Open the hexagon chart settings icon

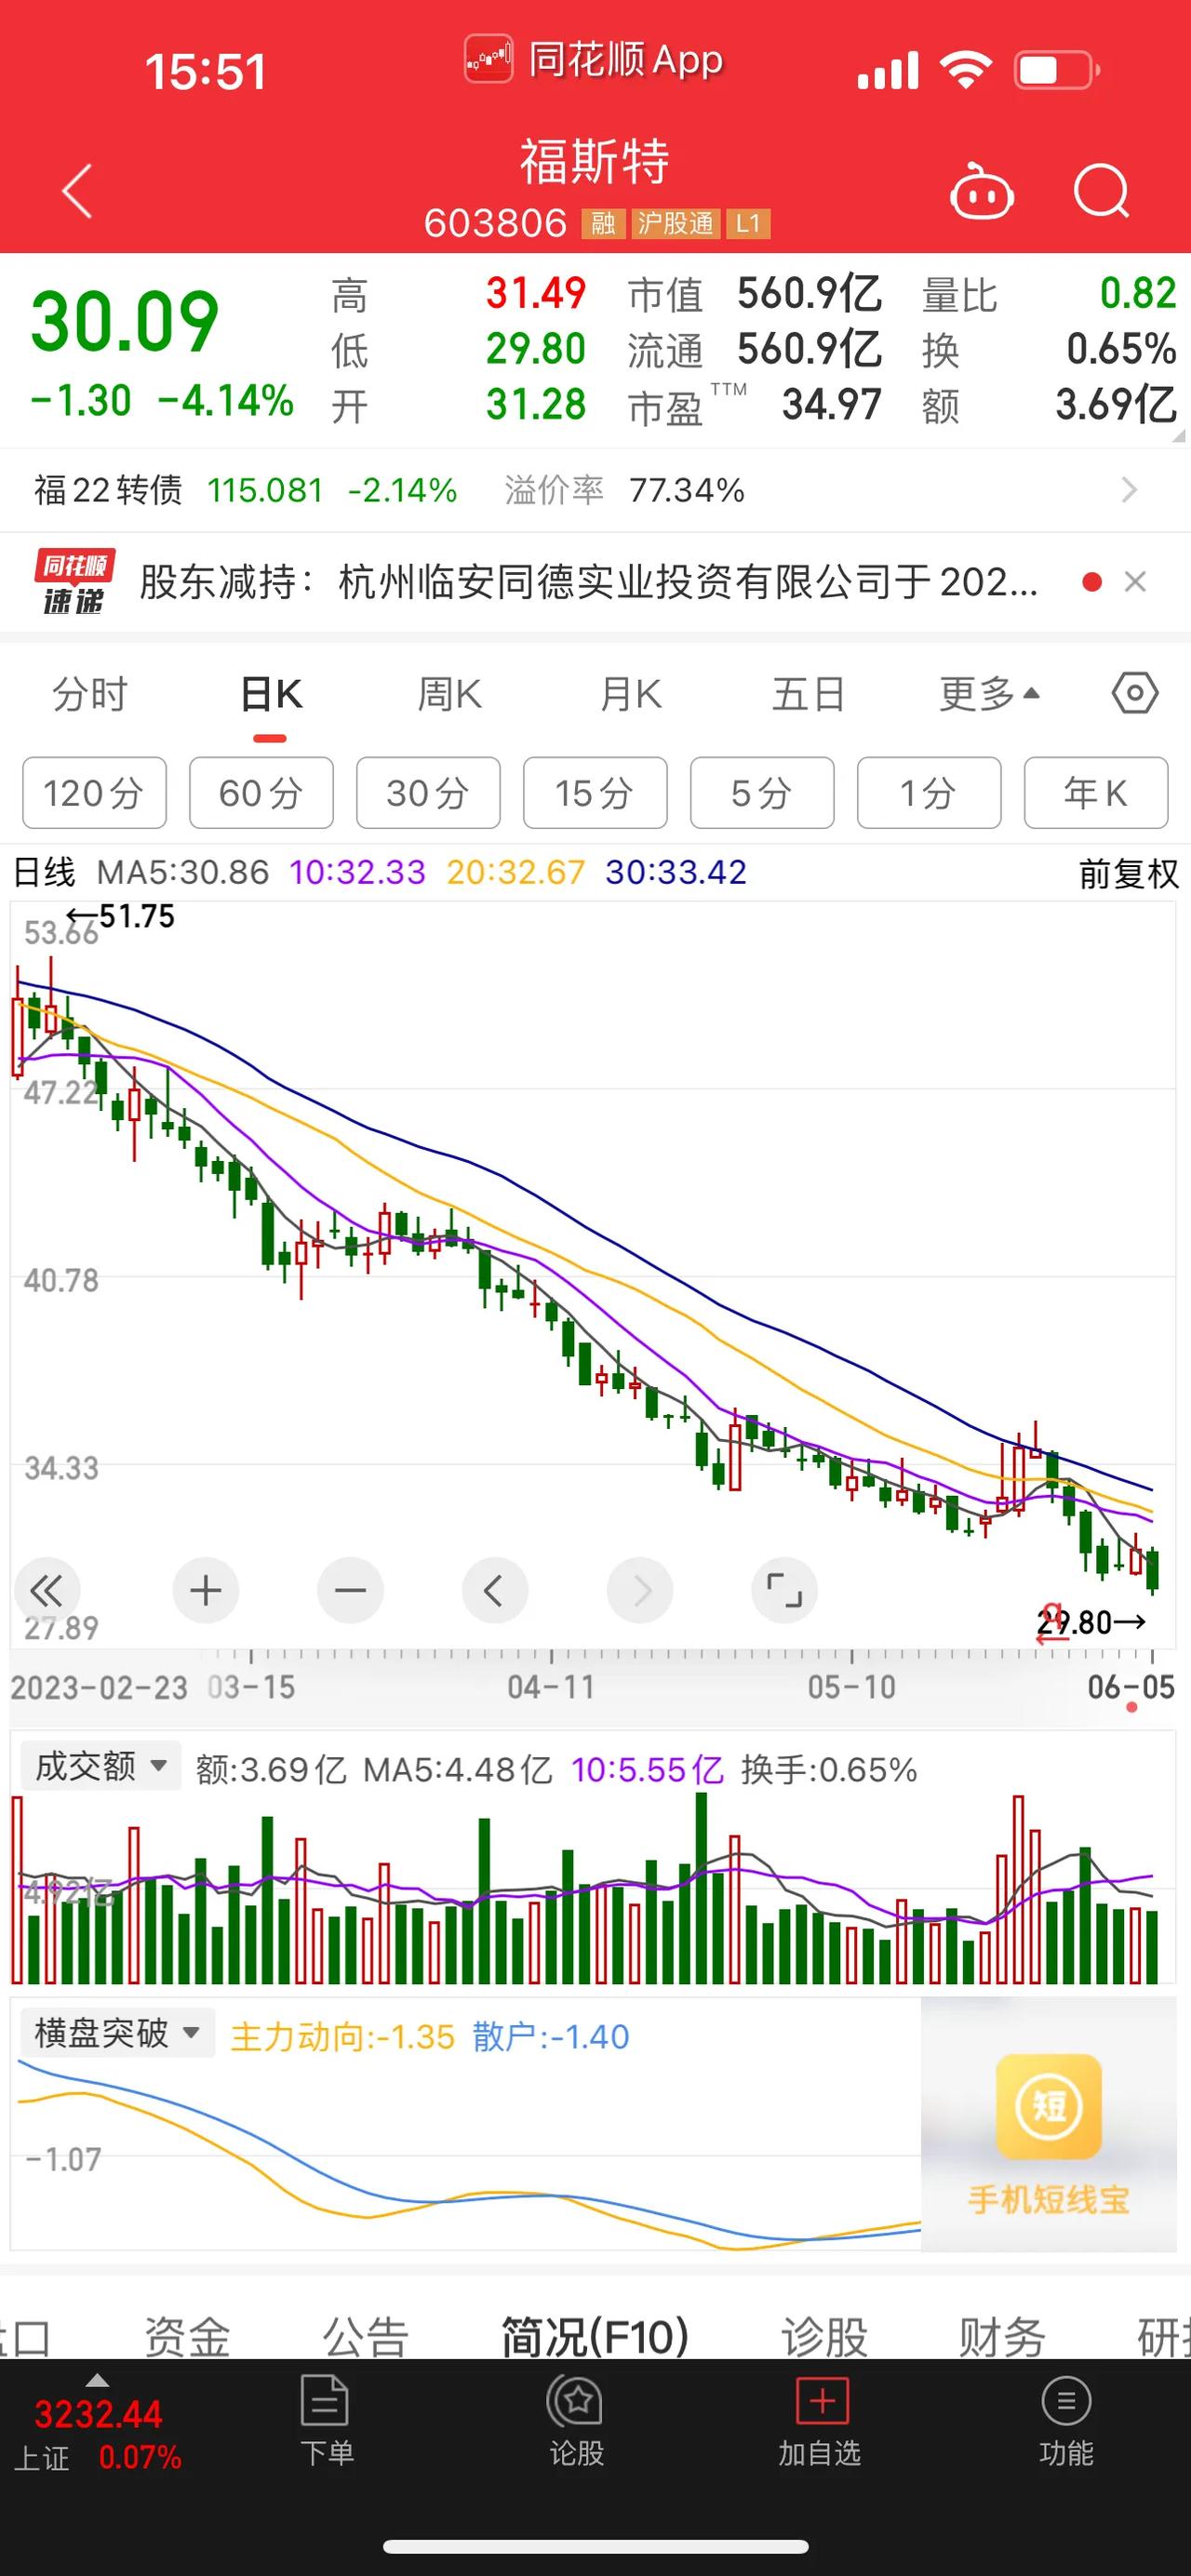click(x=1134, y=693)
